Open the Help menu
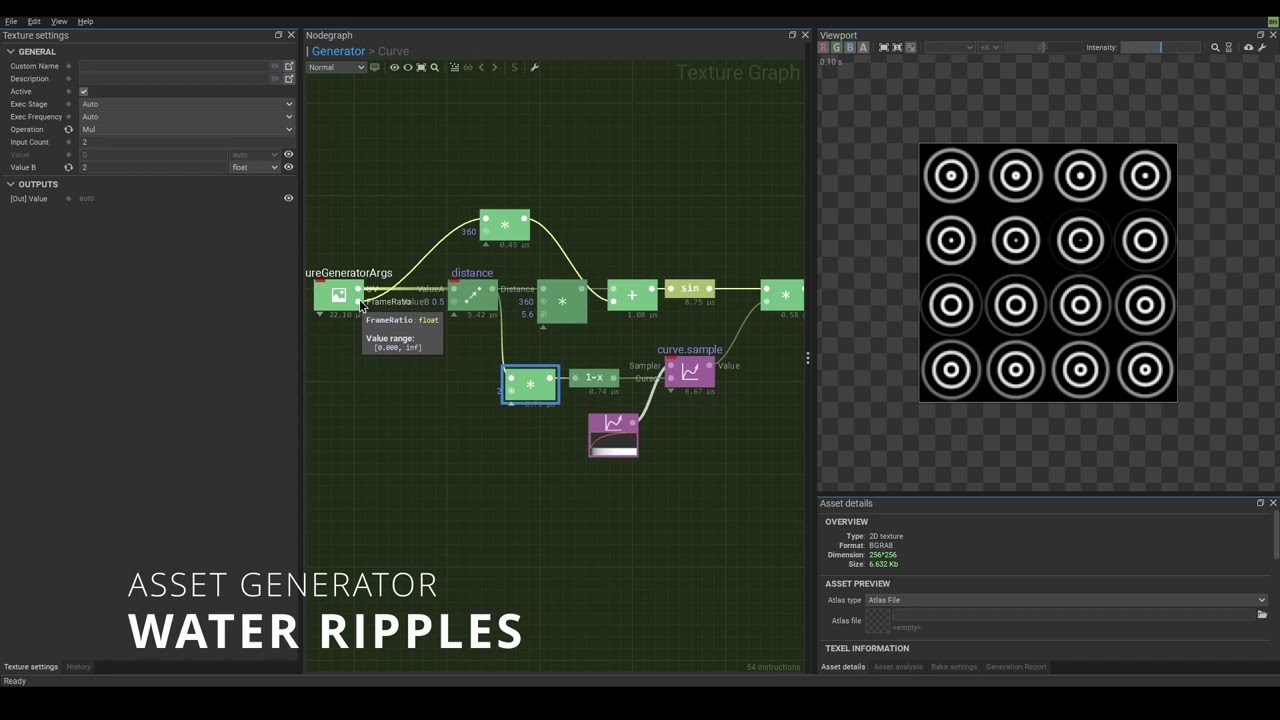This screenshot has width=1280, height=720. [x=85, y=21]
